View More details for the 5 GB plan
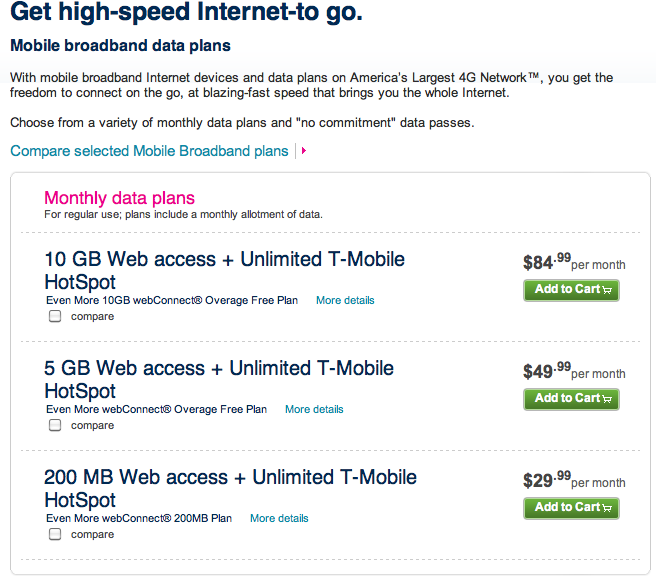The height and width of the screenshot is (576, 656). [x=314, y=409]
